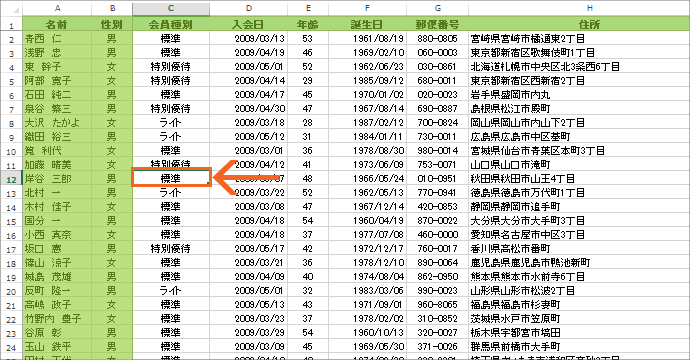Select column C header
Image resolution: width=690 pixels, height=360 pixels.
pos(171,8)
